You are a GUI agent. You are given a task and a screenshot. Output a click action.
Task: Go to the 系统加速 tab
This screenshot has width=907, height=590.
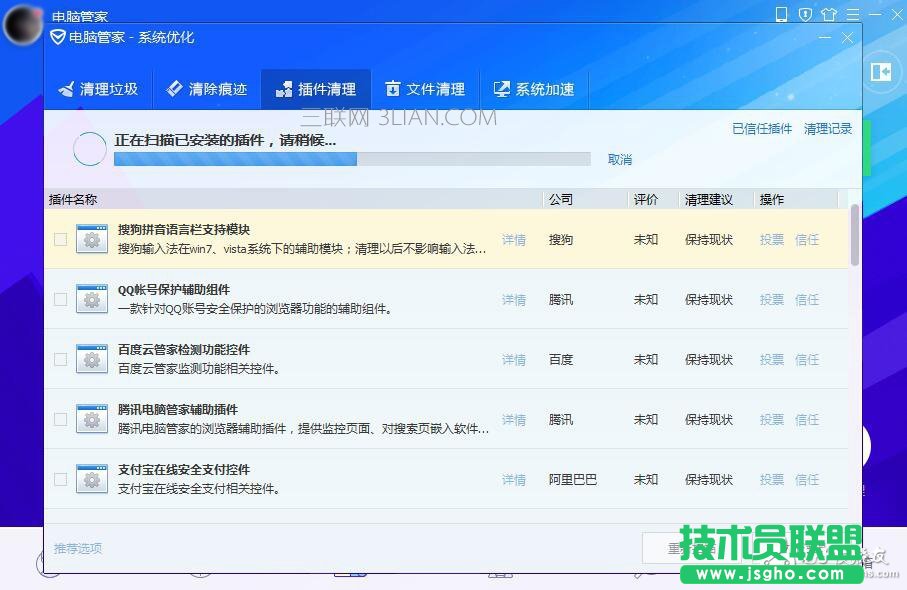pos(534,89)
